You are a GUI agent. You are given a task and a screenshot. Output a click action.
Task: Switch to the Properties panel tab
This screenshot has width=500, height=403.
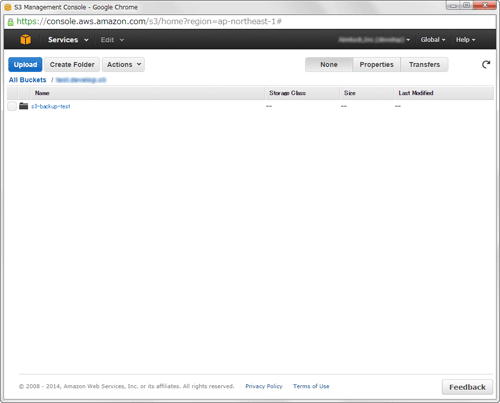tap(376, 65)
